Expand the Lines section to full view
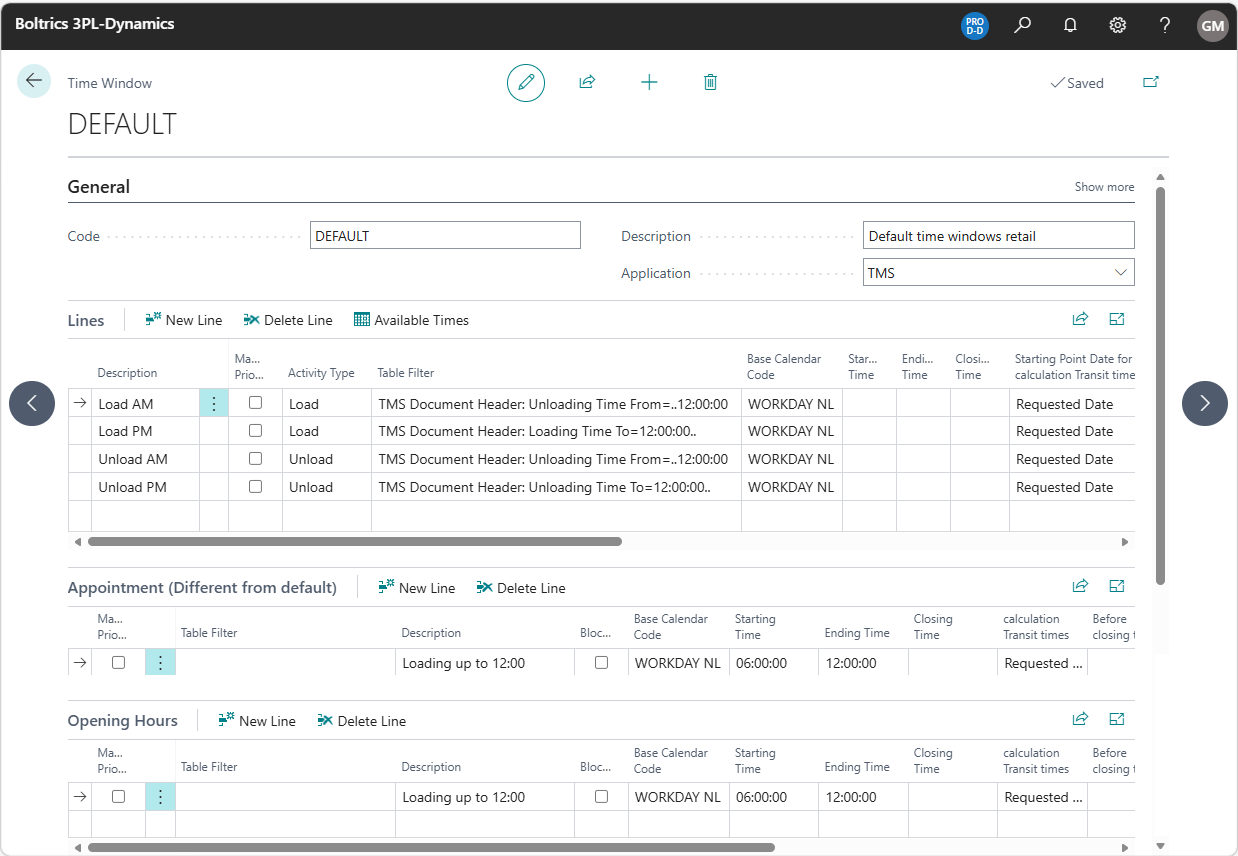 1117,320
